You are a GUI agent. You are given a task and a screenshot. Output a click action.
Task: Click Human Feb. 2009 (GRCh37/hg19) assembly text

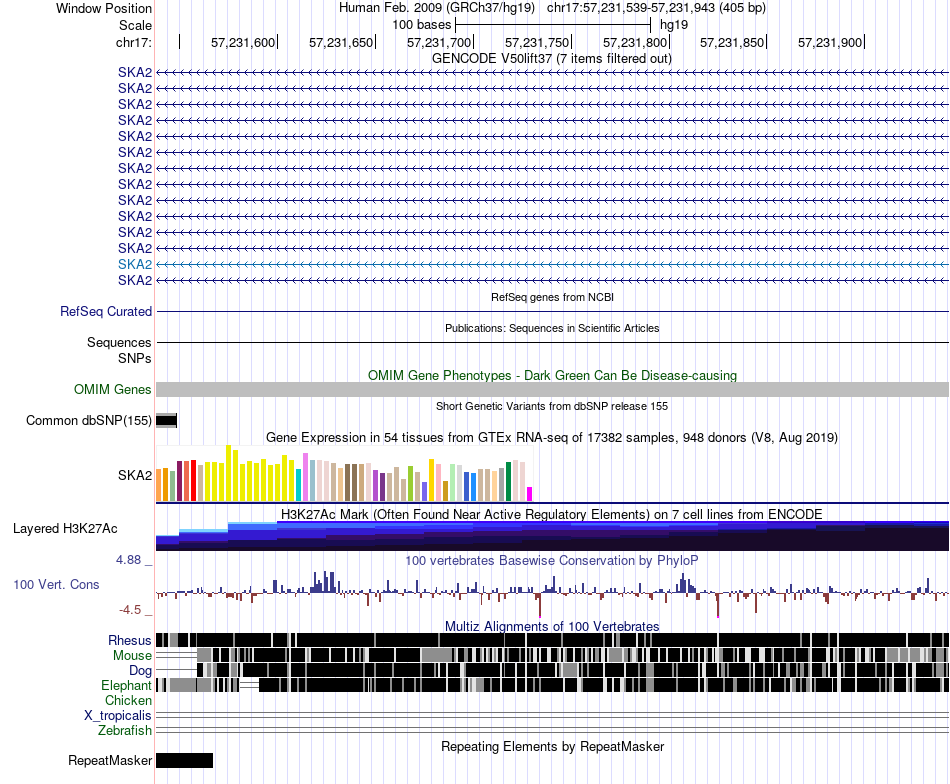coord(437,8)
